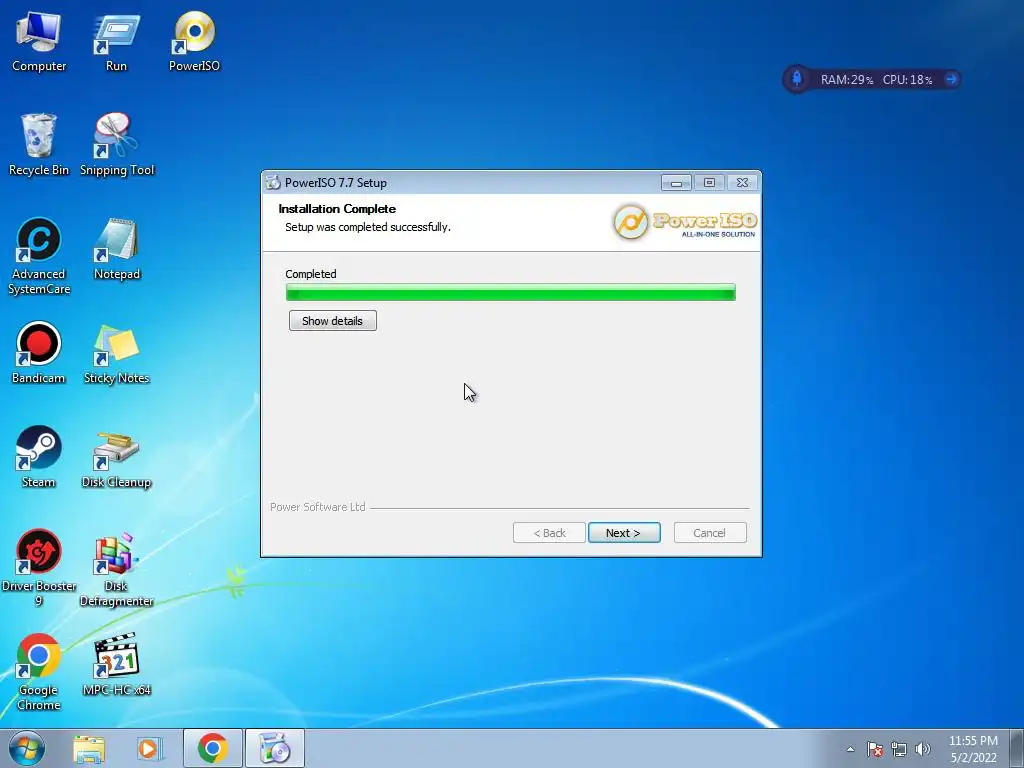
Task: Minimize the PowerISO setup window
Action: point(676,183)
